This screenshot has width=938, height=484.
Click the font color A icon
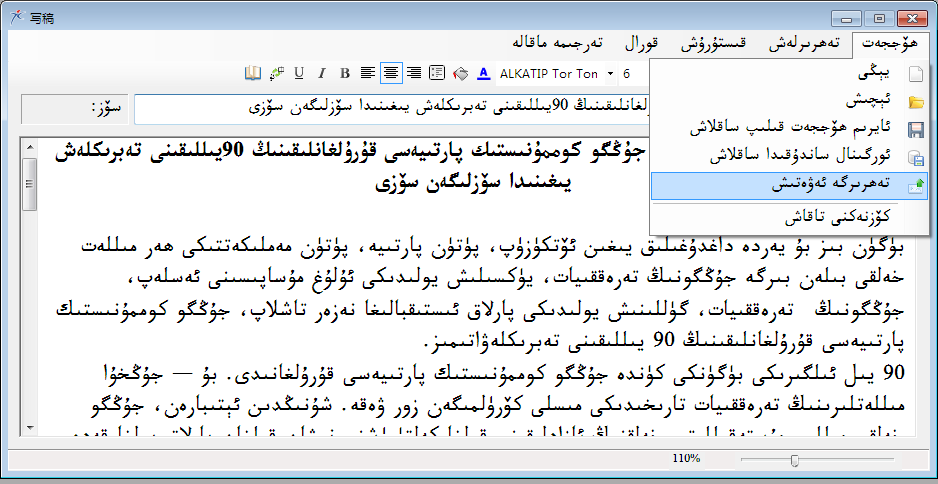click(484, 73)
